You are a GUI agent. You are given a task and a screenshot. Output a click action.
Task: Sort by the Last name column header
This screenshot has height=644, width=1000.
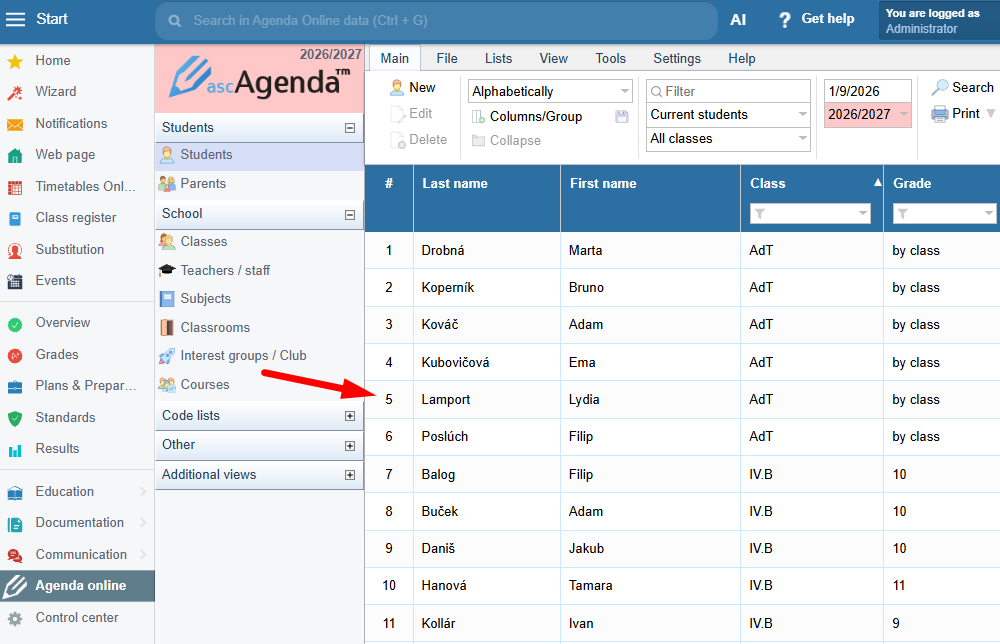pyautogui.click(x=455, y=184)
